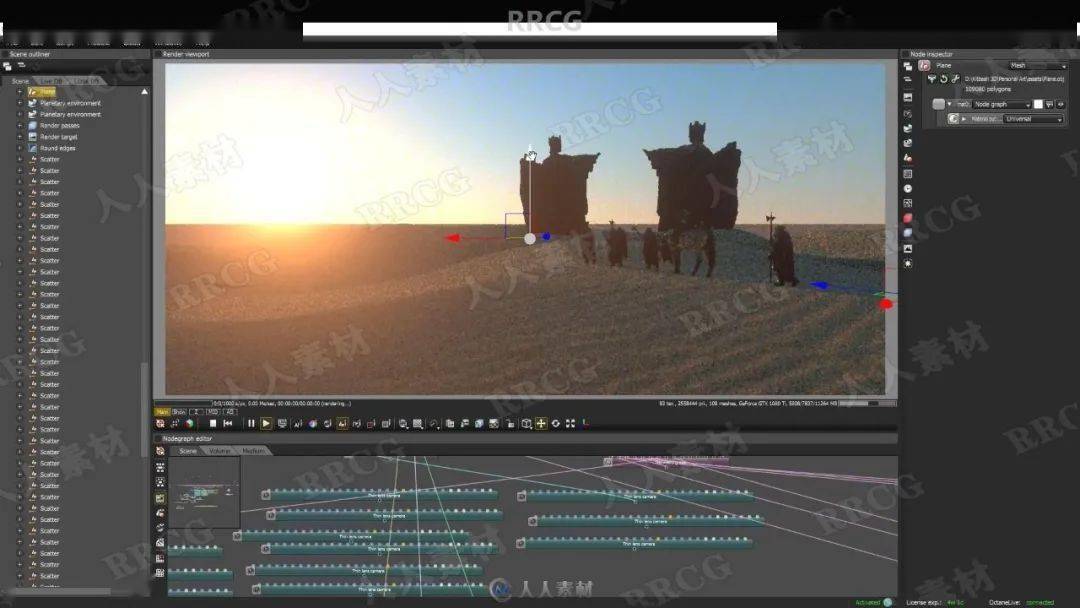
Task: Expand the Render target tree item
Action: click(19, 137)
